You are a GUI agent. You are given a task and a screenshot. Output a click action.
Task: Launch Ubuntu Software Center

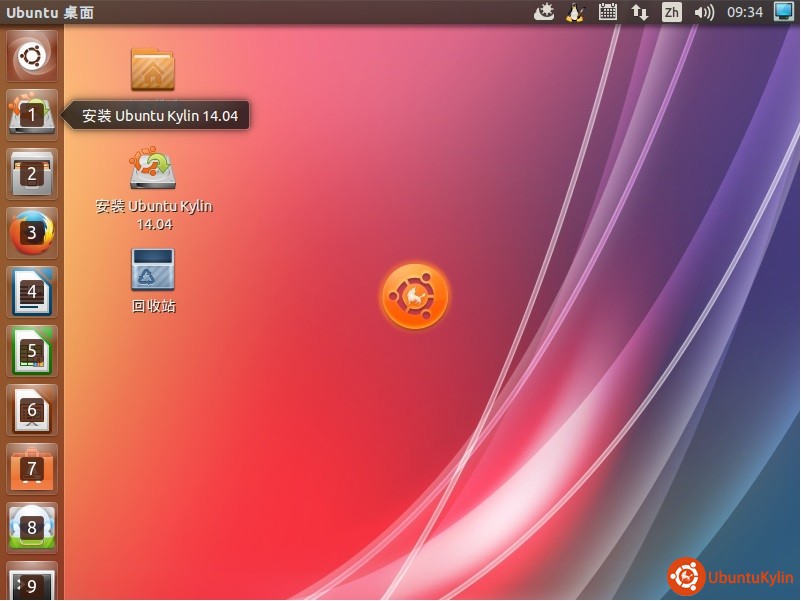[x=31, y=468]
